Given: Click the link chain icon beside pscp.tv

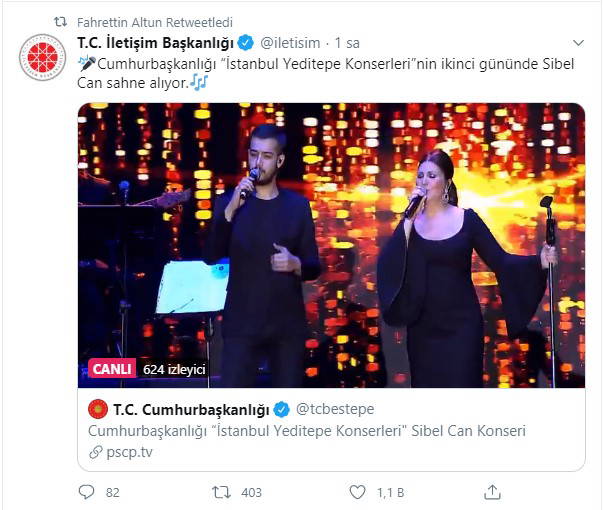Looking at the screenshot, I should click(95, 451).
